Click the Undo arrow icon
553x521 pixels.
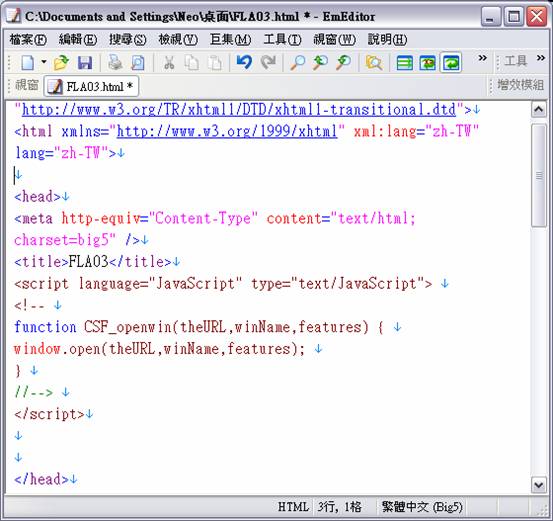click(x=244, y=62)
